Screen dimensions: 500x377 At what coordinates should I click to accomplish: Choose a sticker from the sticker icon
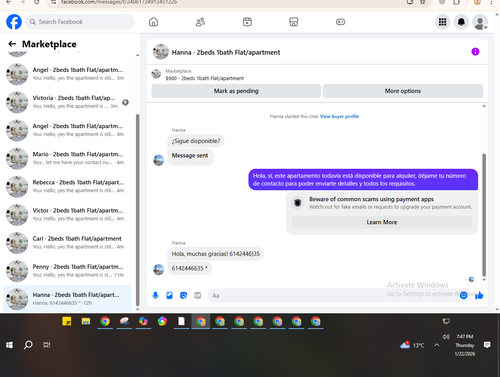[183, 295]
